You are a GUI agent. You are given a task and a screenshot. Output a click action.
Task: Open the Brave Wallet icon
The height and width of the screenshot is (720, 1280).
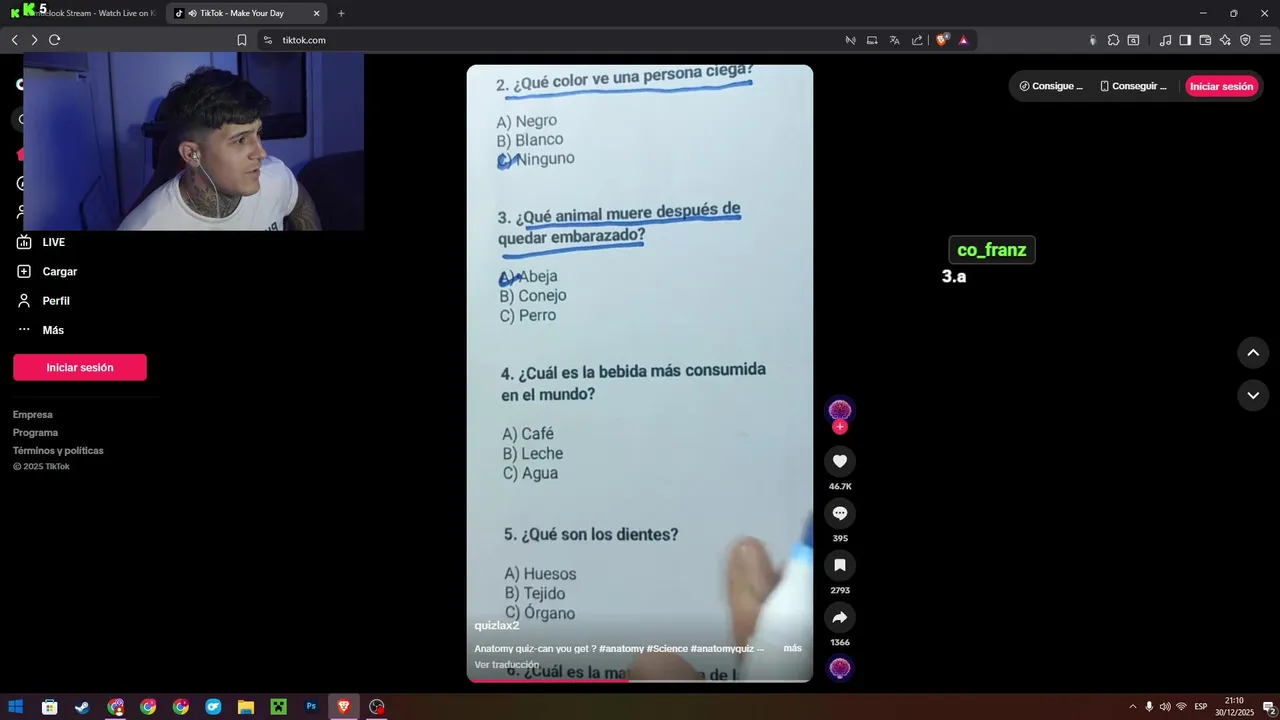(x=1205, y=40)
